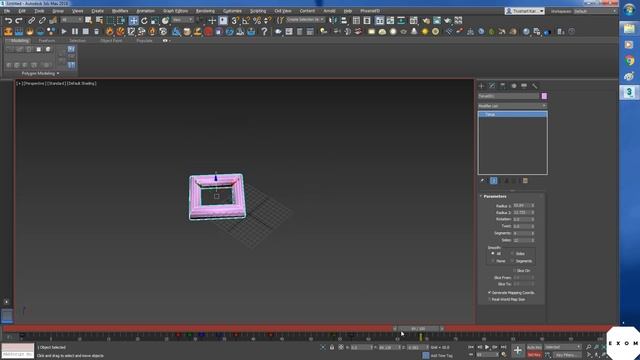Click the Go to Start button
The image size is (640, 360).
pyautogui.click(x=471, y=347)
